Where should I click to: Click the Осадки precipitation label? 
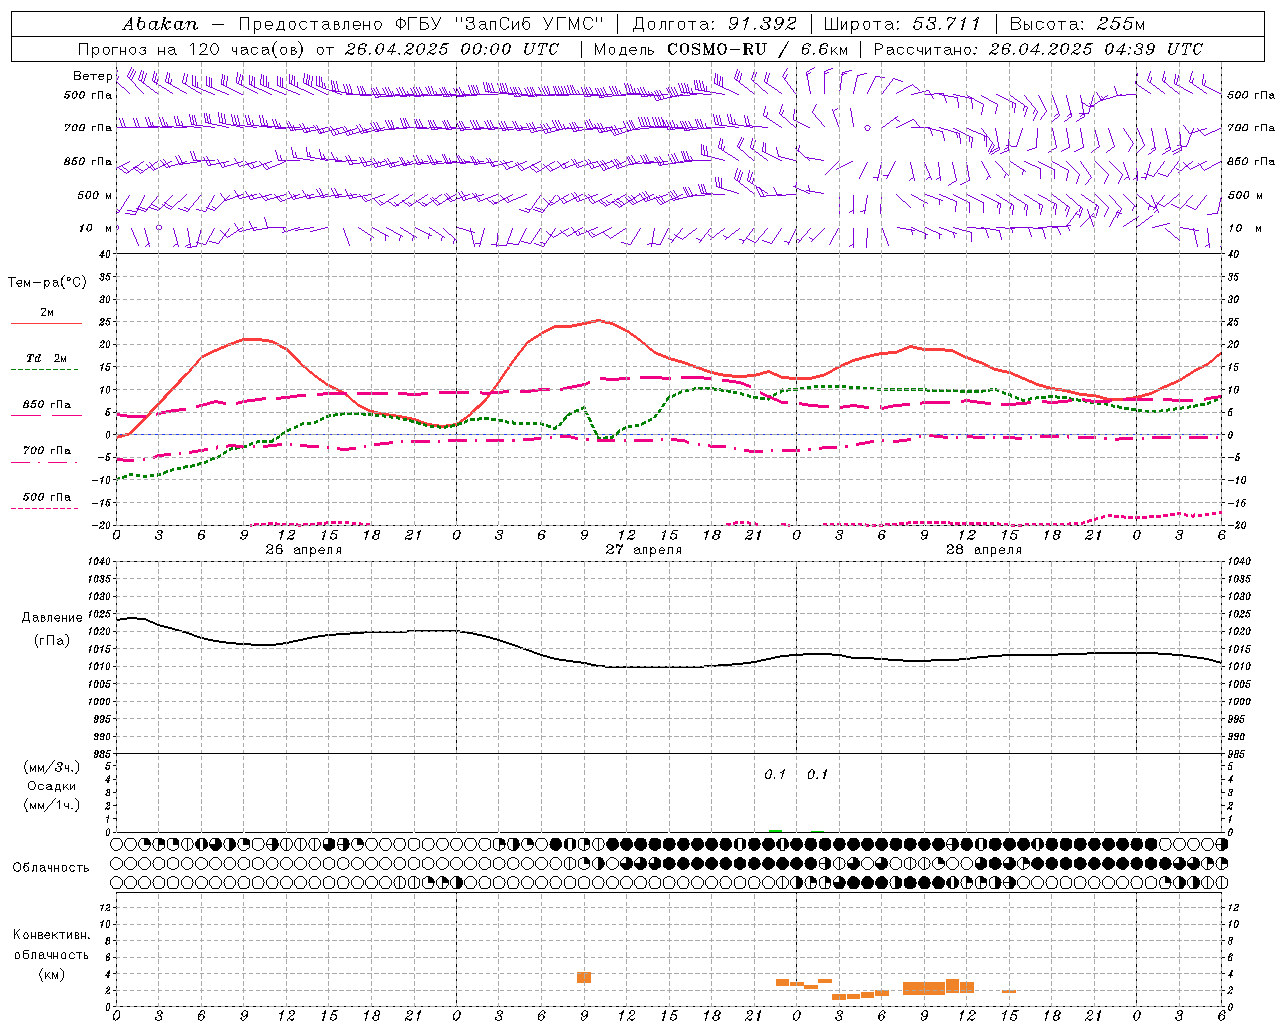[52, 786]
